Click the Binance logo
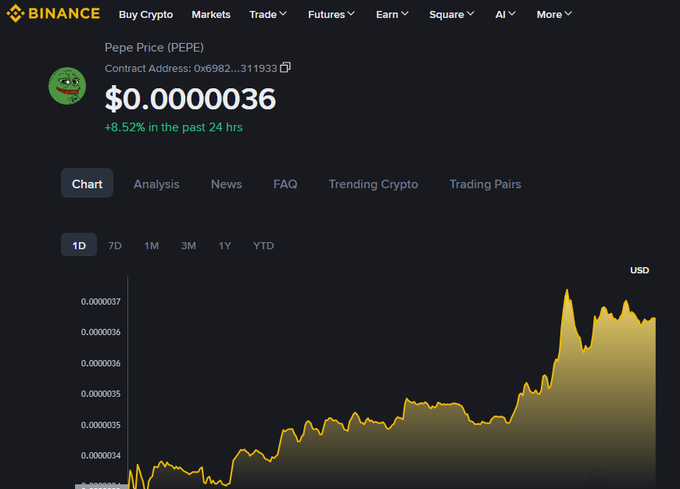This screenshot has width=680, height=489. [x=53, y=13]
